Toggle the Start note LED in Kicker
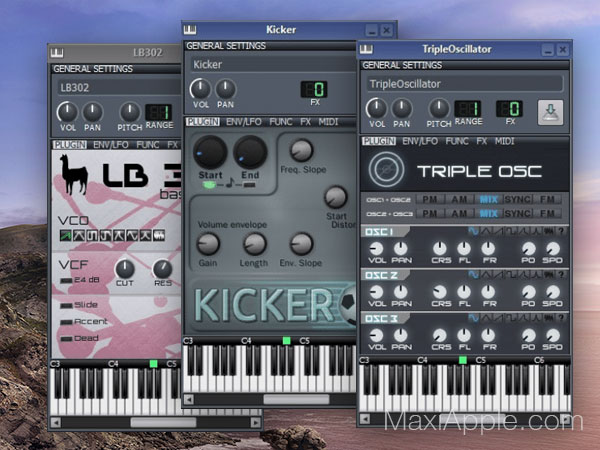The image size is (600, 450). 209,185
